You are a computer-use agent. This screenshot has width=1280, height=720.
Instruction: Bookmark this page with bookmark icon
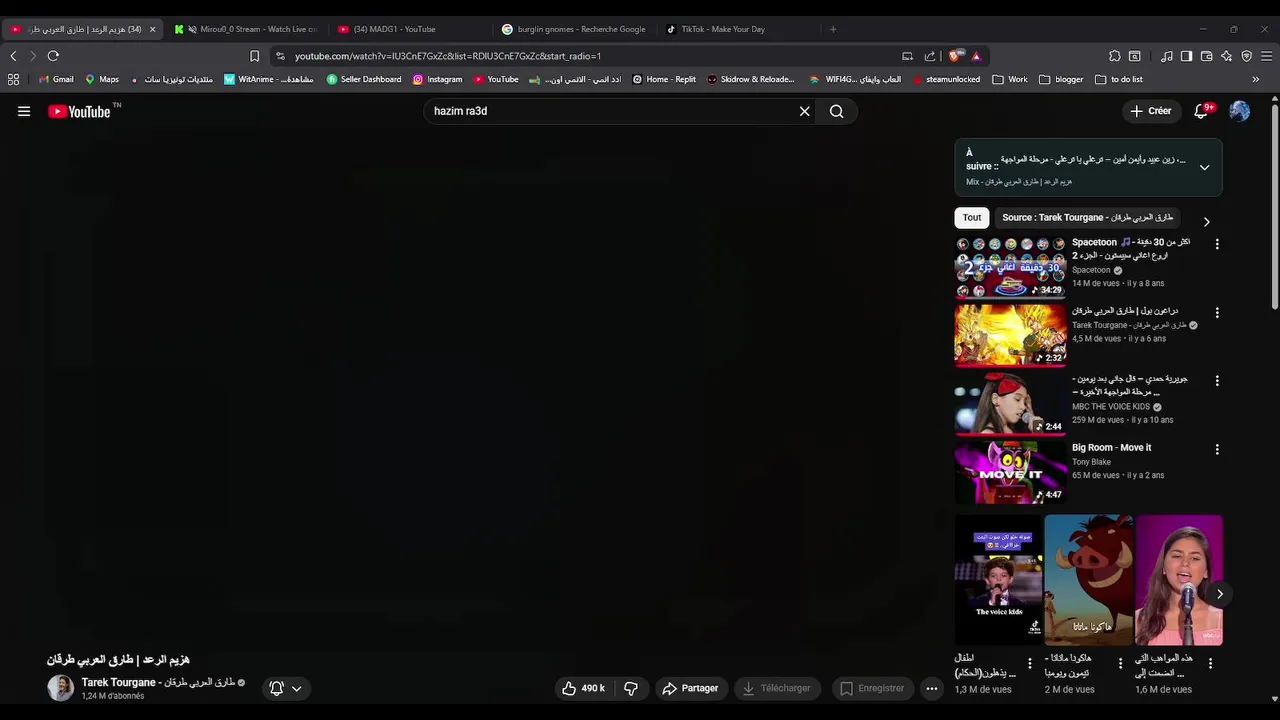pyautogui.click(x=254, y=56)
